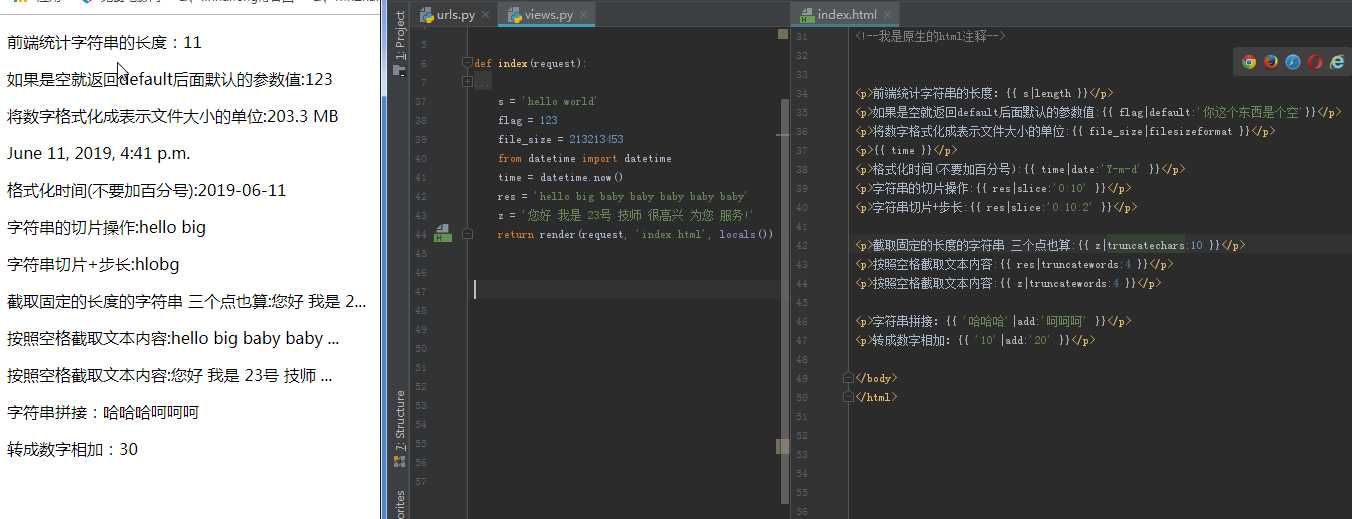1352x519 pixels.
Task: Close the urls.py tab
Action: coord(486,15)
